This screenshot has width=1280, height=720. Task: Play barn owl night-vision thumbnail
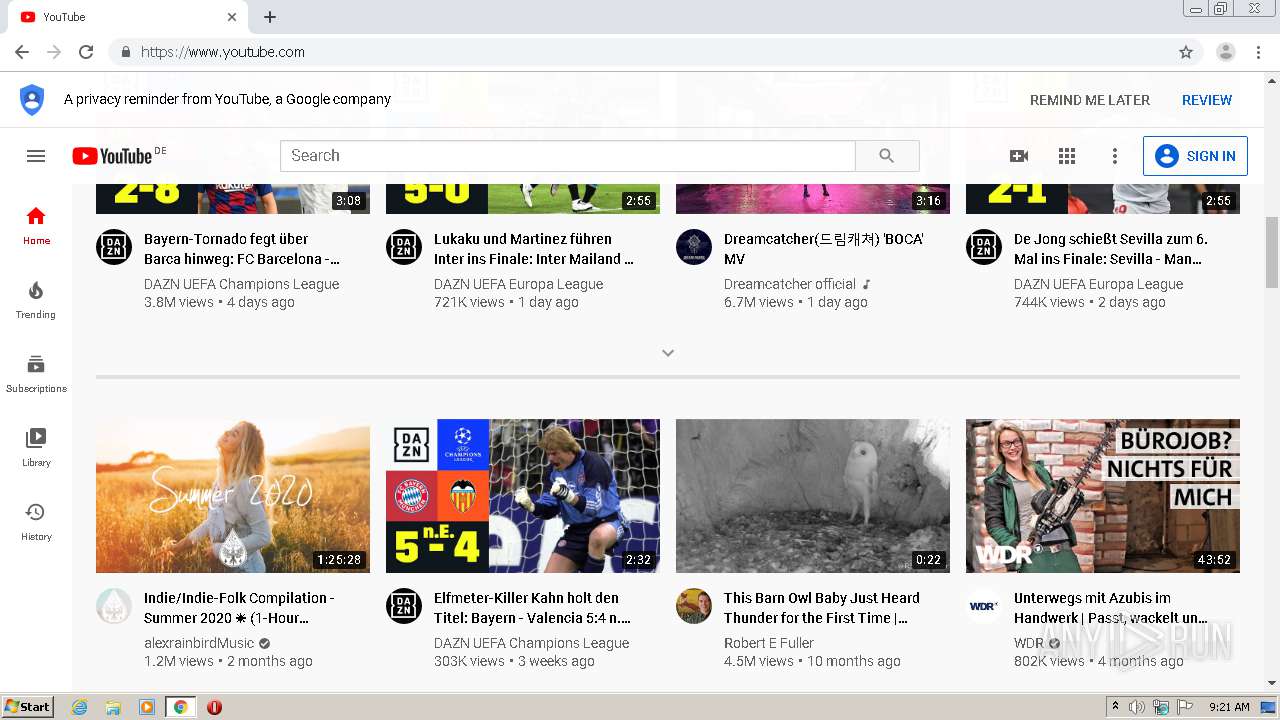[x=813, y=496]
